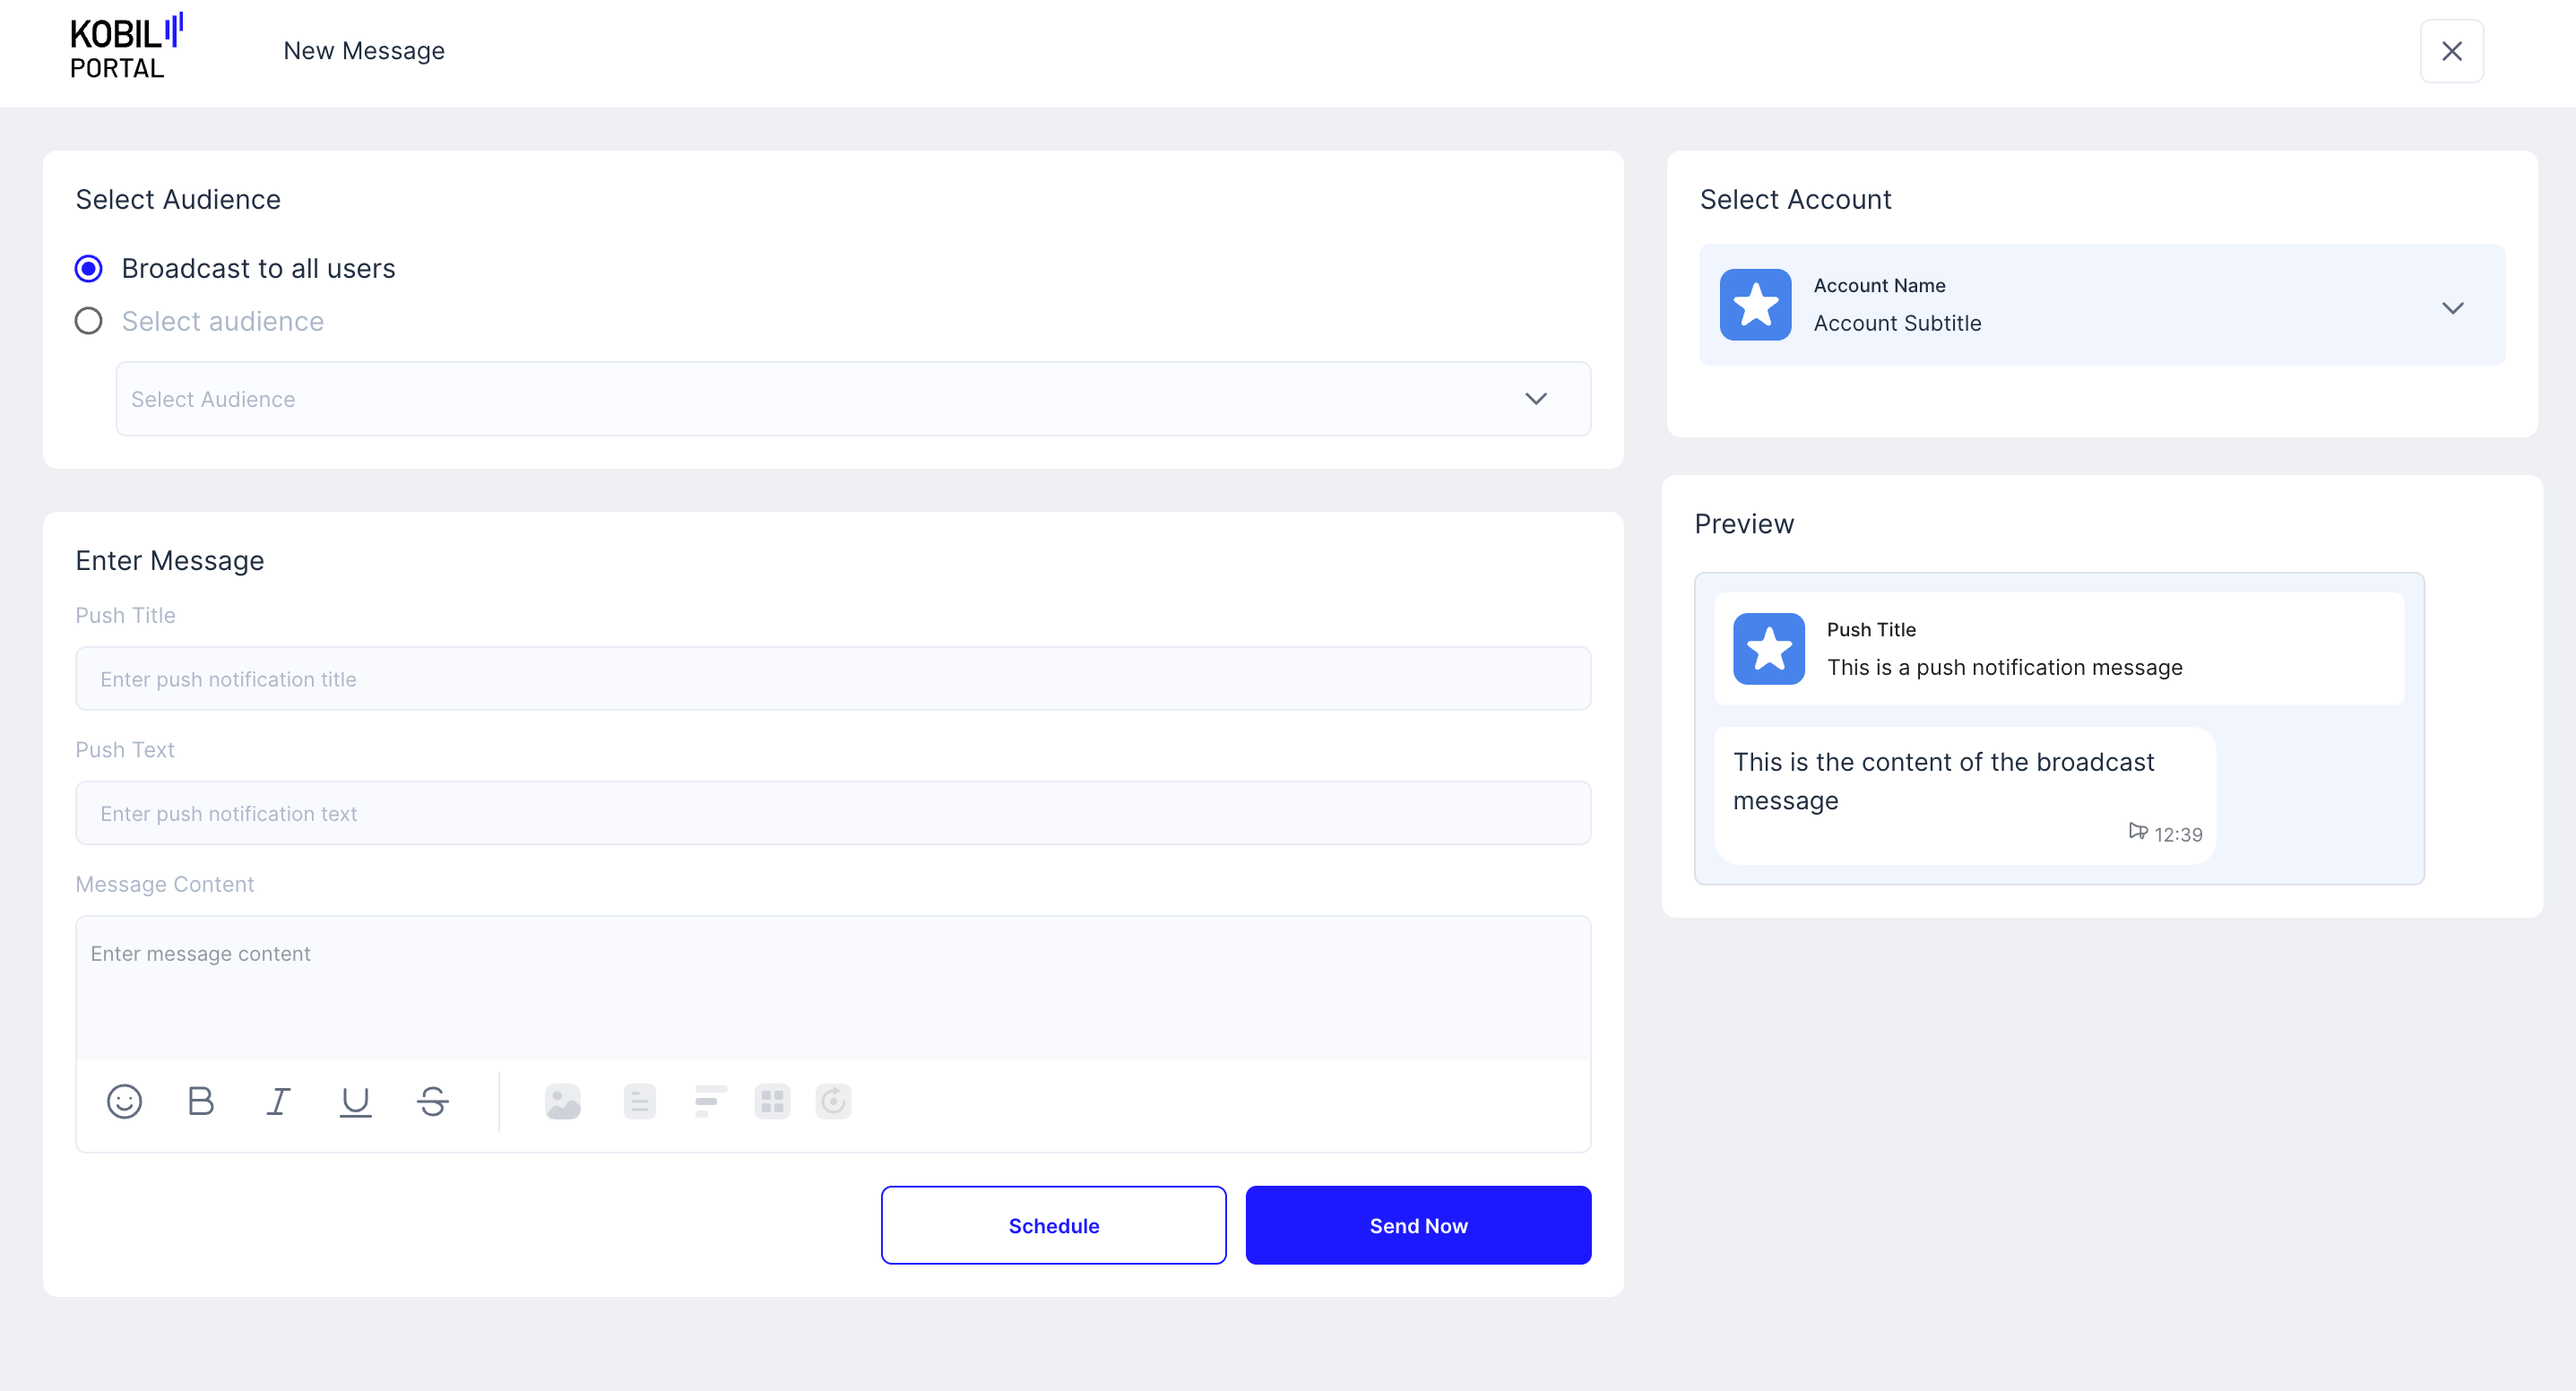
Task: Apply strikethrough formatting to message text
Action: coord(433,1101)
